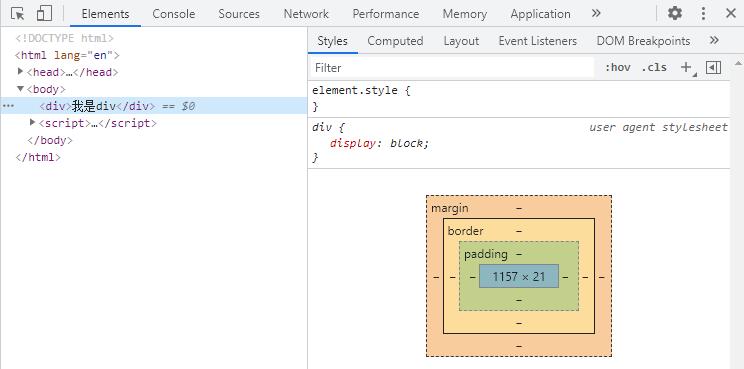Click the margin label in box model

(x=449, y=208)
